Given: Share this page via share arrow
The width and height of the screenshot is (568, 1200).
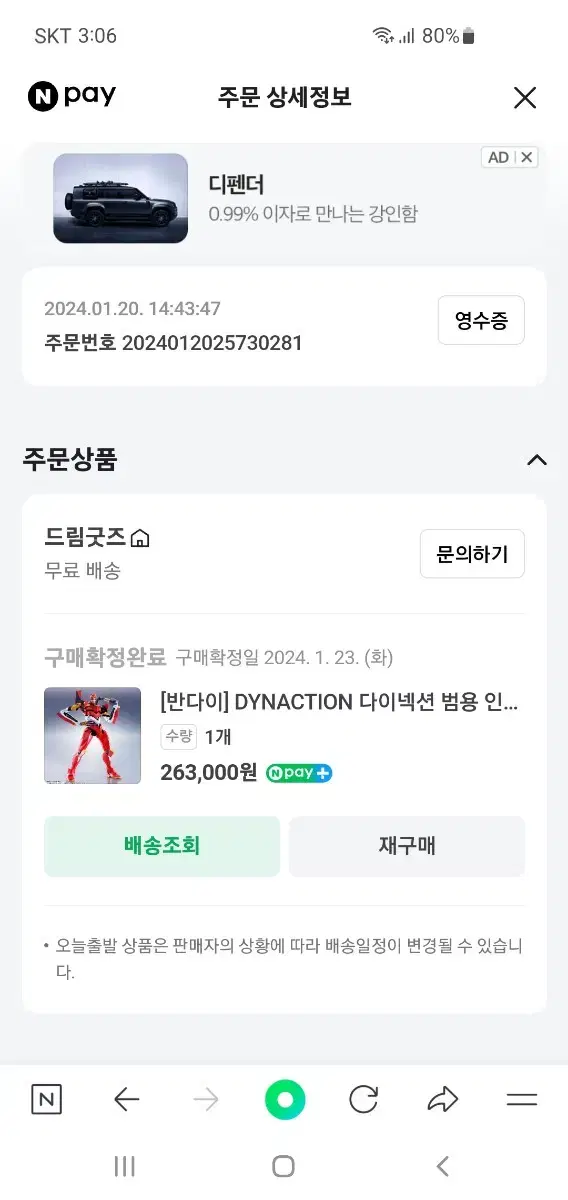Looking at the screenshot, I should pyautogui.click(x=442, y=1101).
